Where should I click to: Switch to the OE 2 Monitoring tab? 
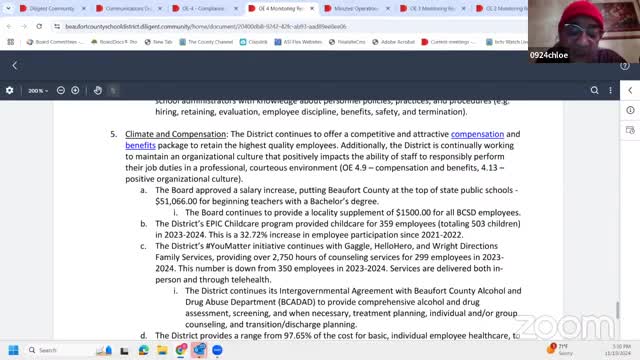pyautogui.click(x=501, y=8)
